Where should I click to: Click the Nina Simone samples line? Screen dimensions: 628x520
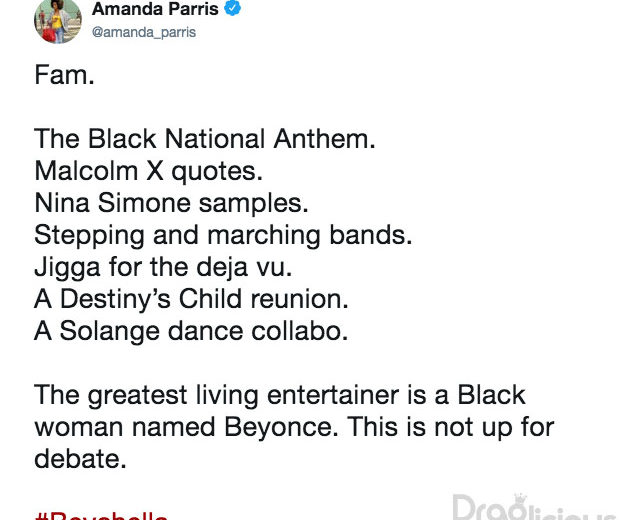coord(171,203)
